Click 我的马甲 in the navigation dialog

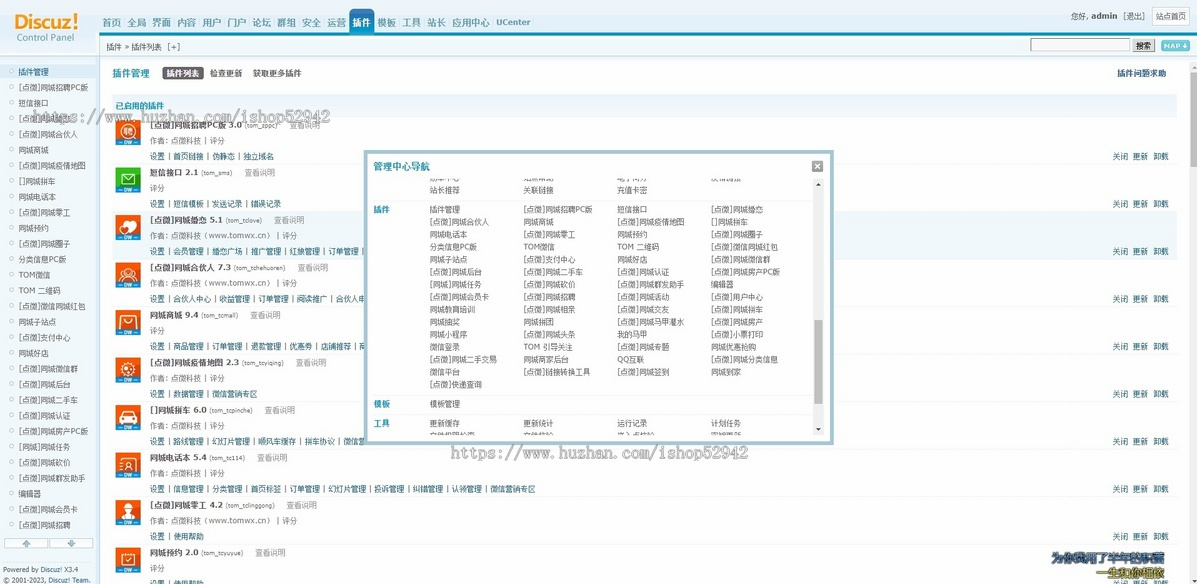point(632,334)
